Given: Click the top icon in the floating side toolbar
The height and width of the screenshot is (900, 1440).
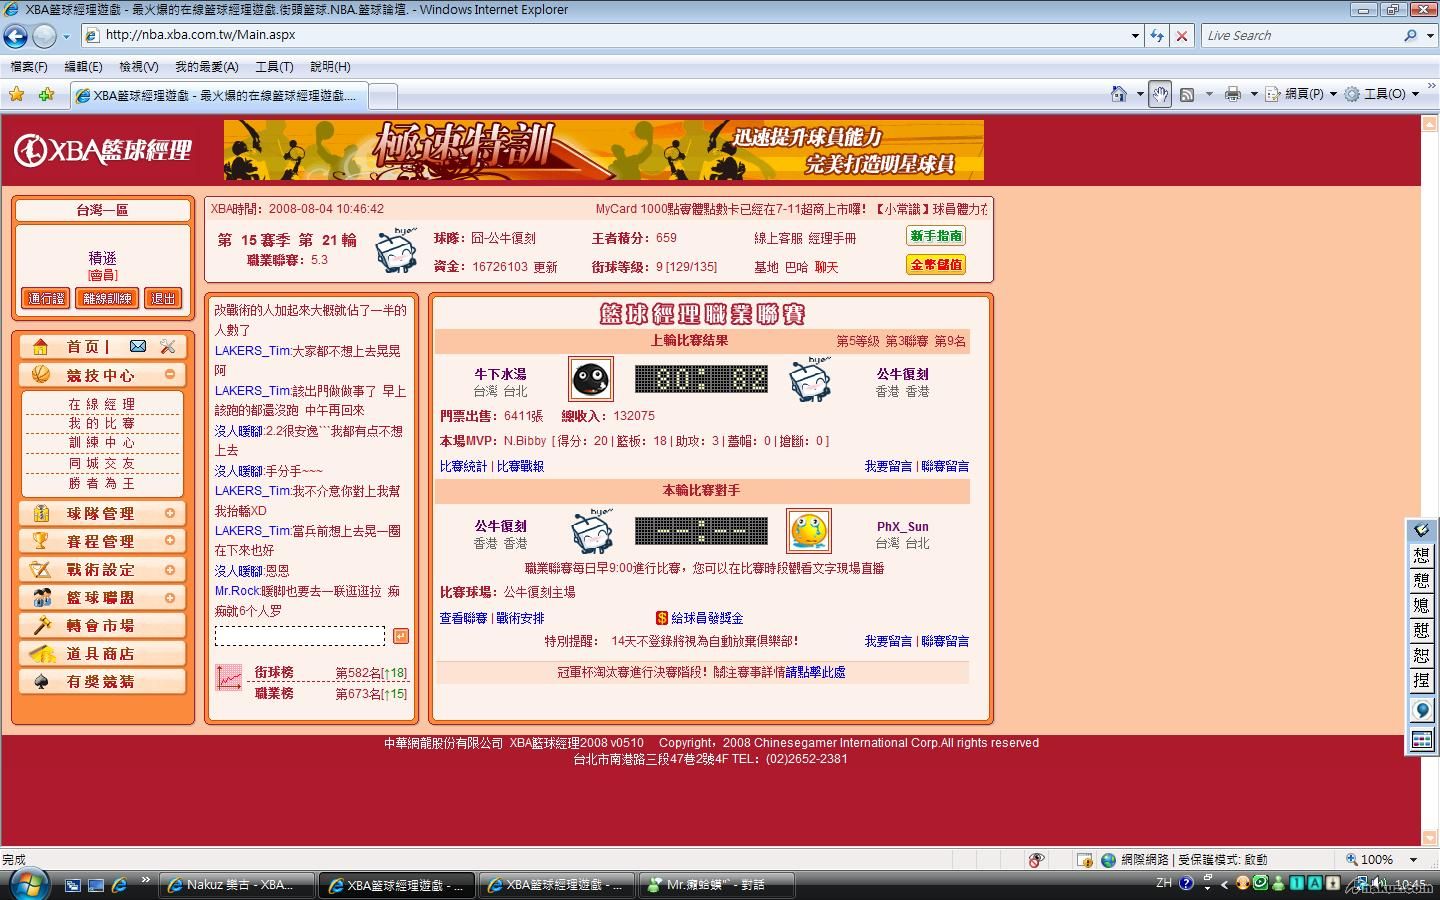Looking at the screenshot, I should pos(1421,530).
